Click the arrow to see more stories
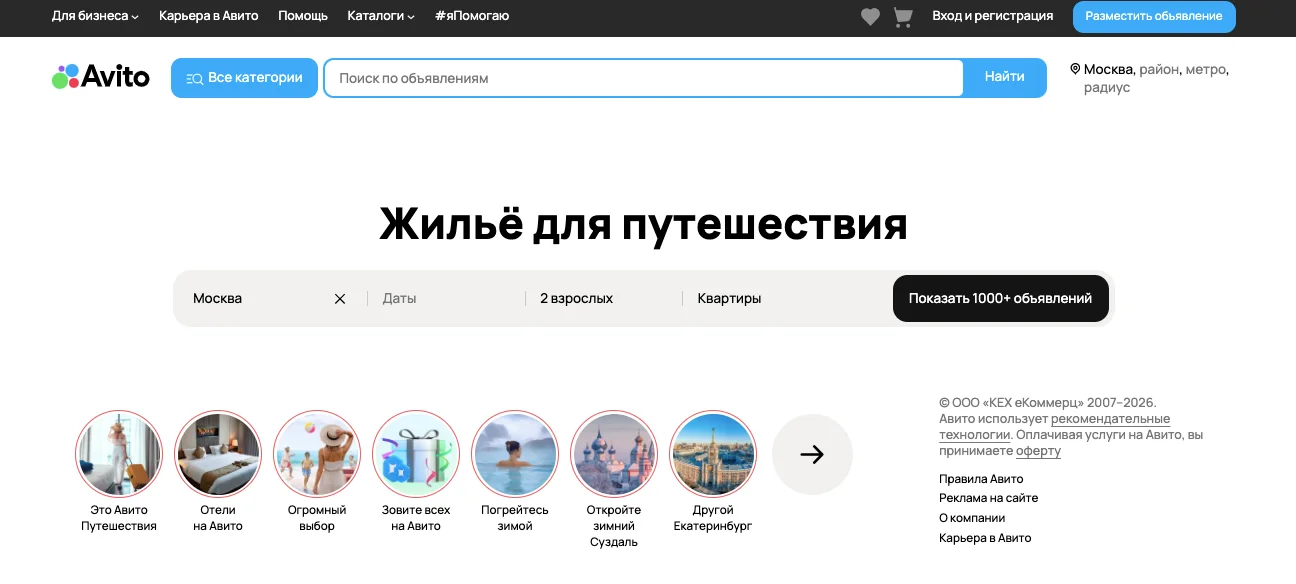Viewport: 1296px width, 584px height. [812, 454]
